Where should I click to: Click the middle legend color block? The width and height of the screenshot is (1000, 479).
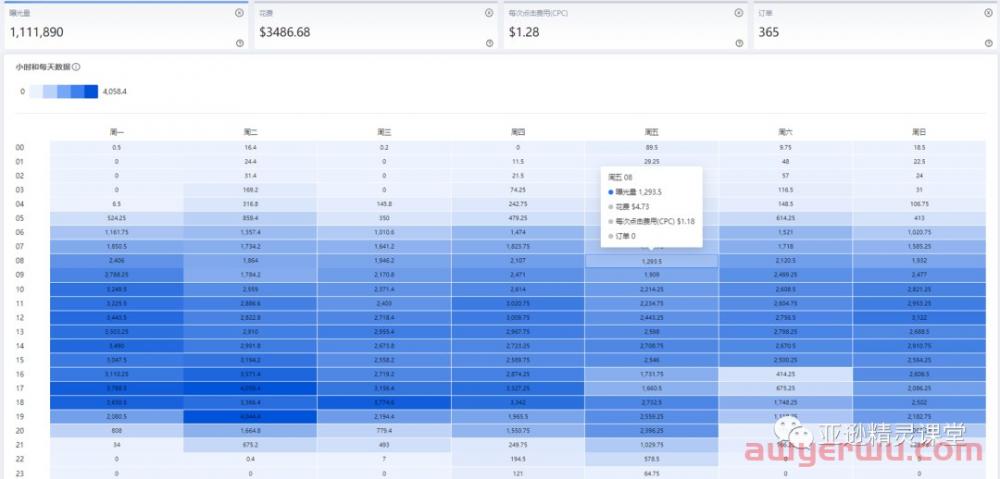[64, 91]
